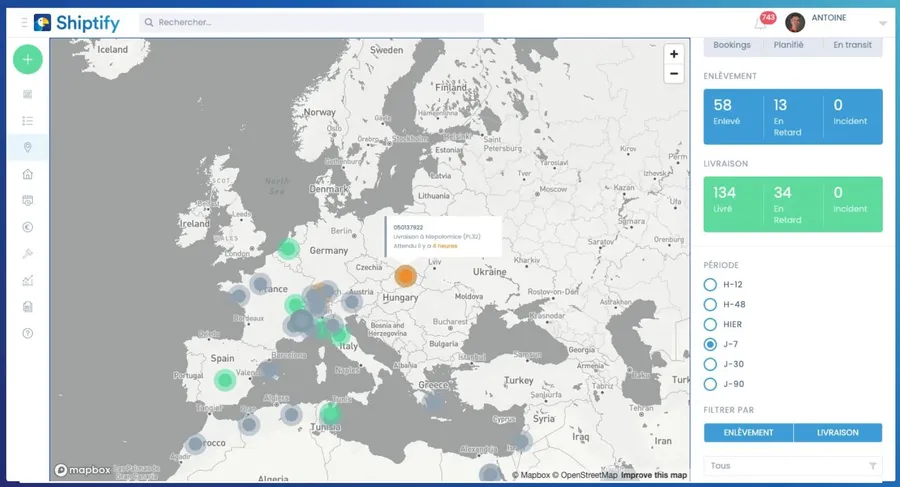The width and height of the screenshot is (900, 487).
Task: Open the 0 Incident delivery tile
Action: tap(853, 204)
